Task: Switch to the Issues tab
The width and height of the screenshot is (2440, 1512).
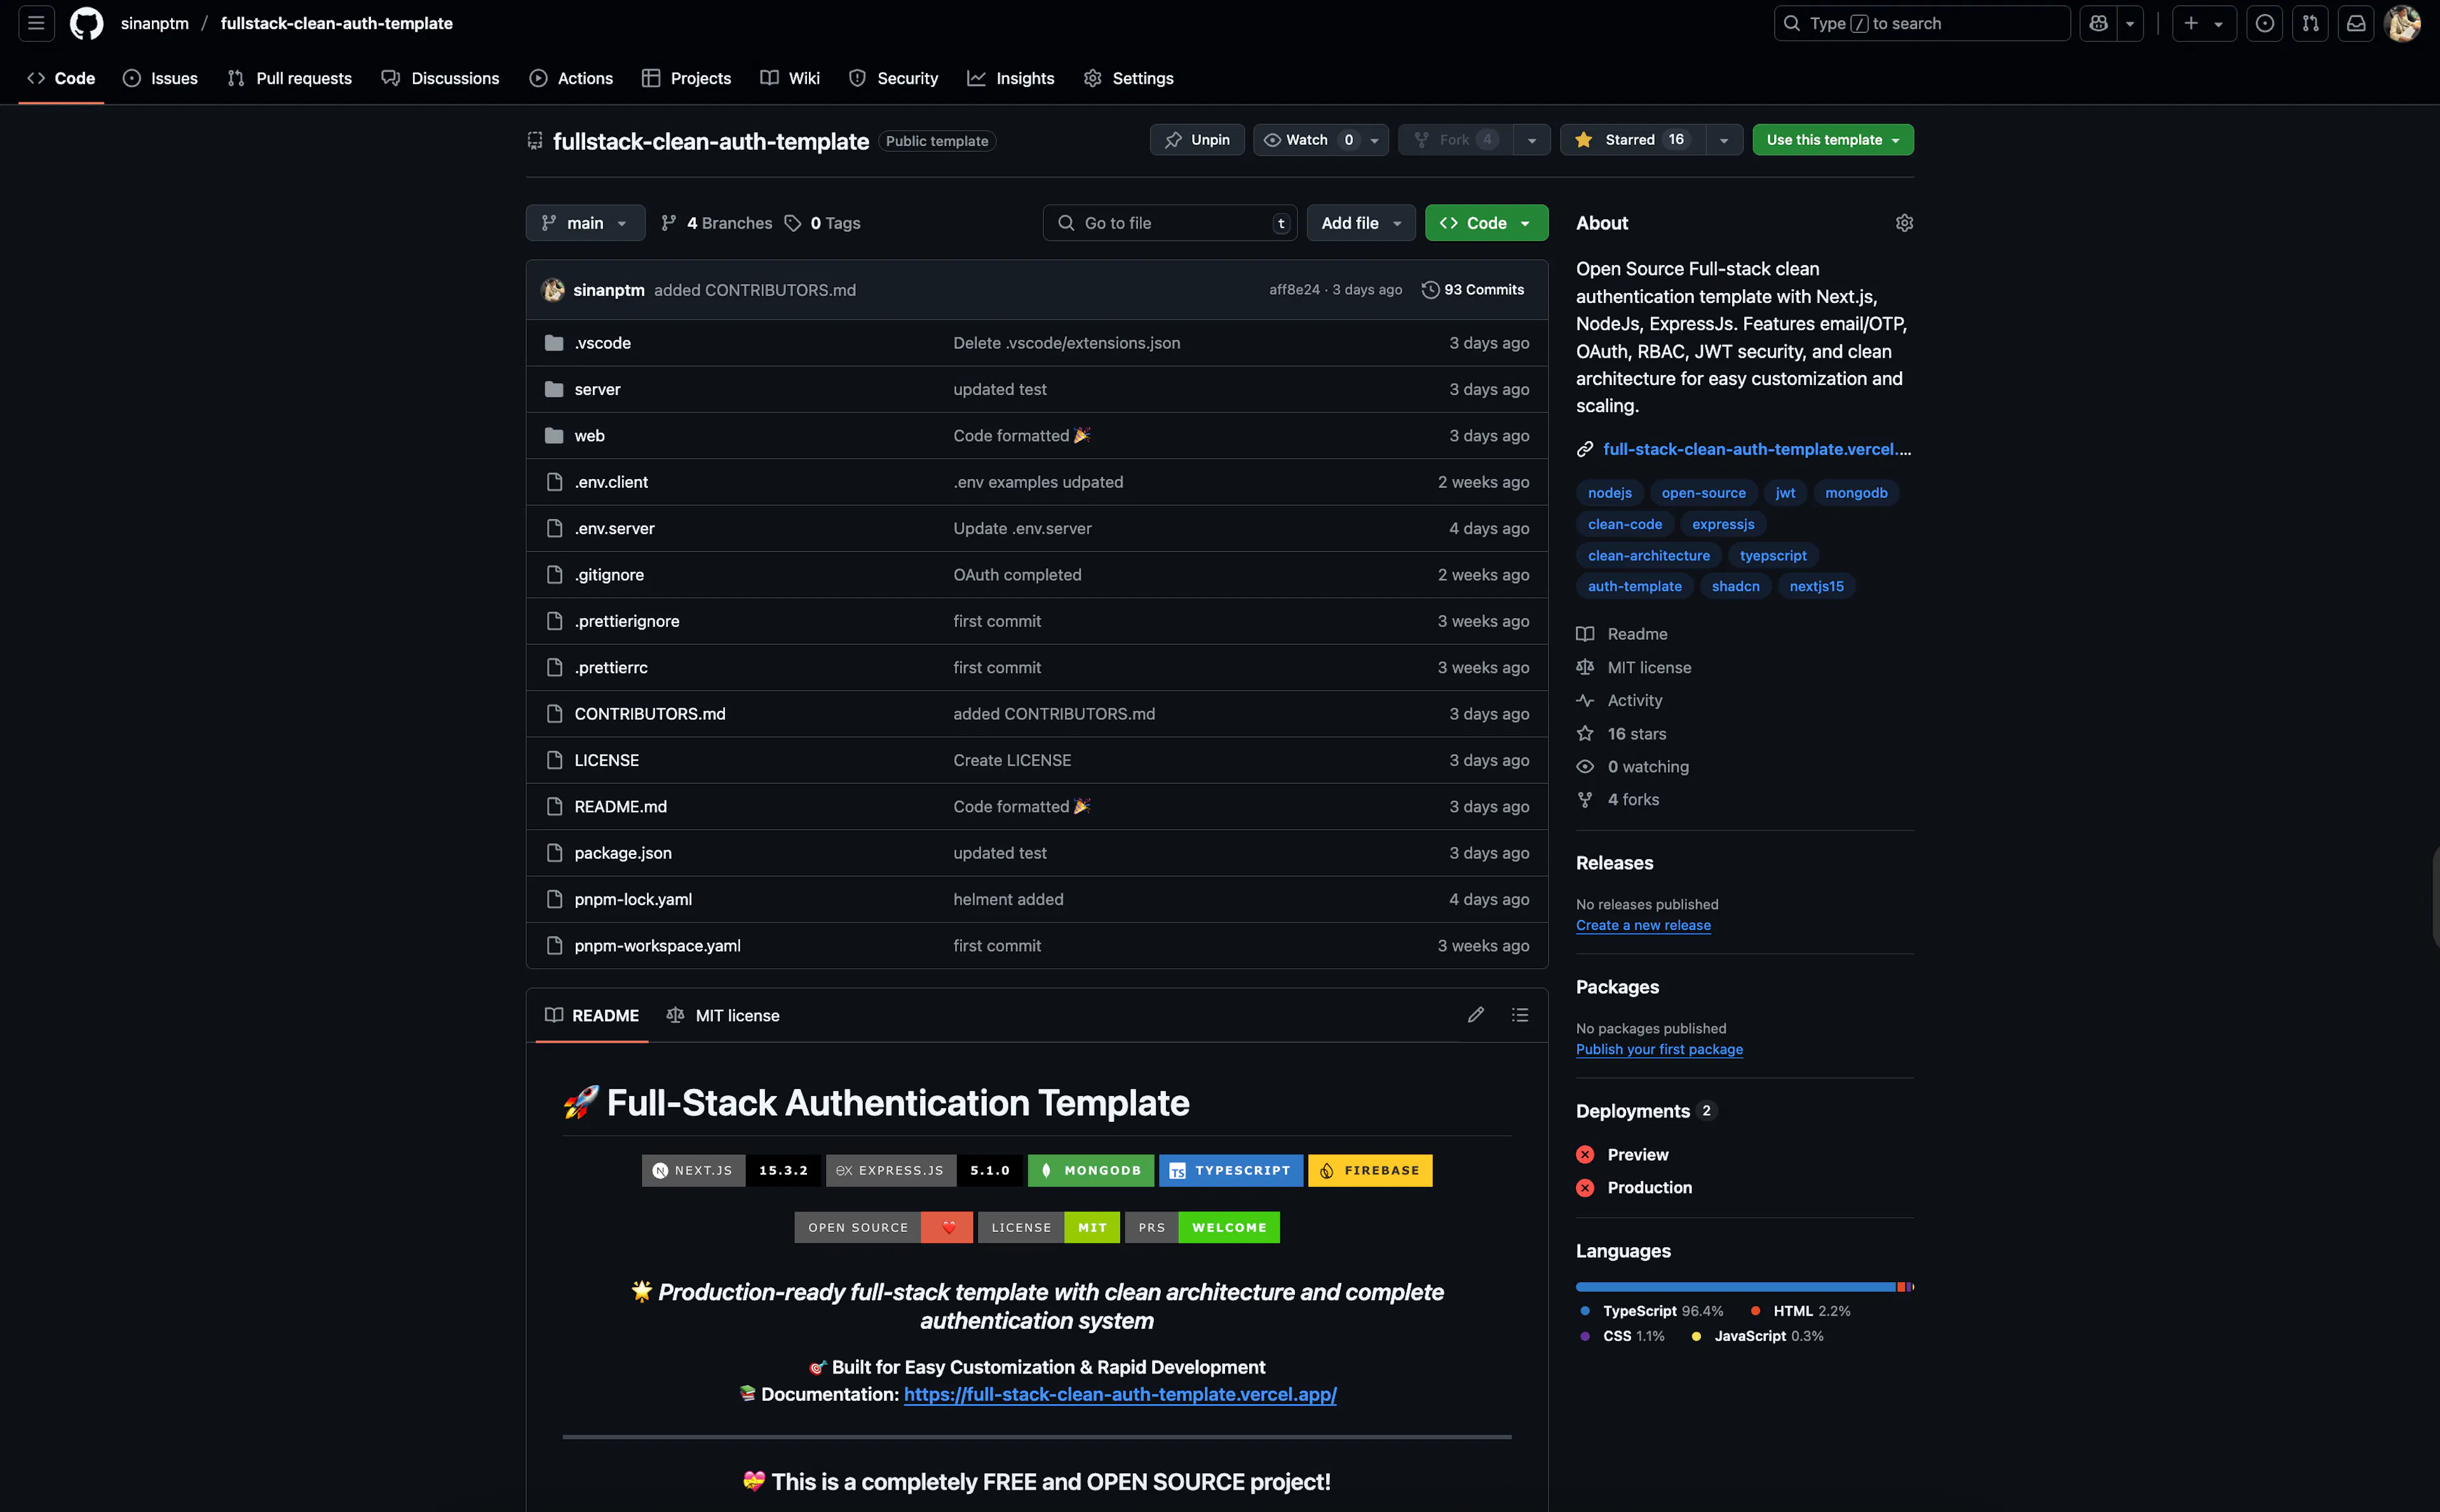Action: (161, 78)
